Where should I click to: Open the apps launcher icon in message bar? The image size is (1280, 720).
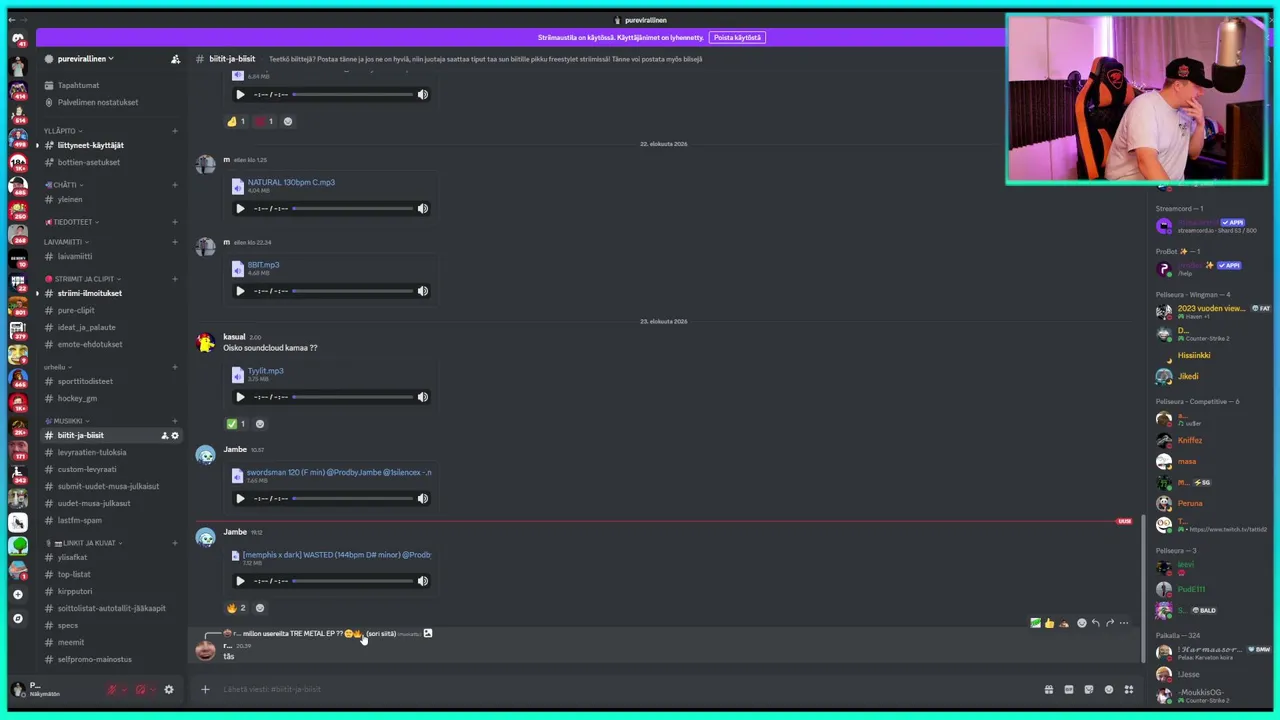[x=1129, y=690]
